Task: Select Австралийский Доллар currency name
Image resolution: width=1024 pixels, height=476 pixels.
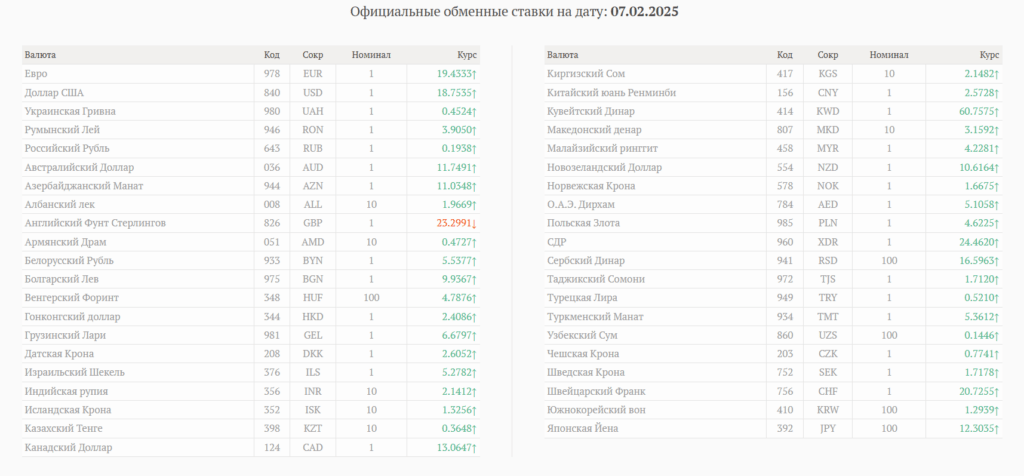Action: coord(80,167)
